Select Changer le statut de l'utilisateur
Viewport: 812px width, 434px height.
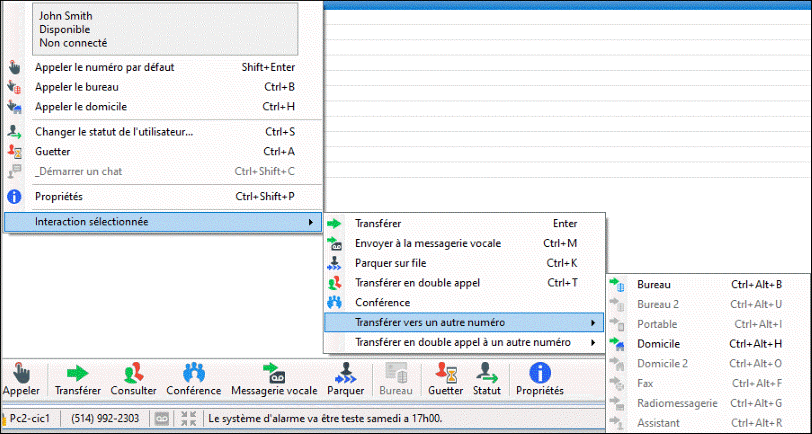click(114, 131)
